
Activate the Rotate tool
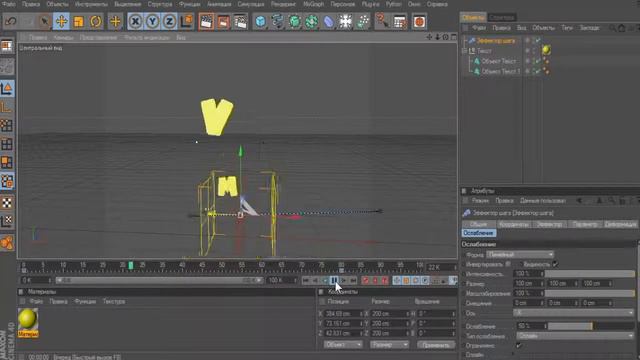(x=96, y=21)
